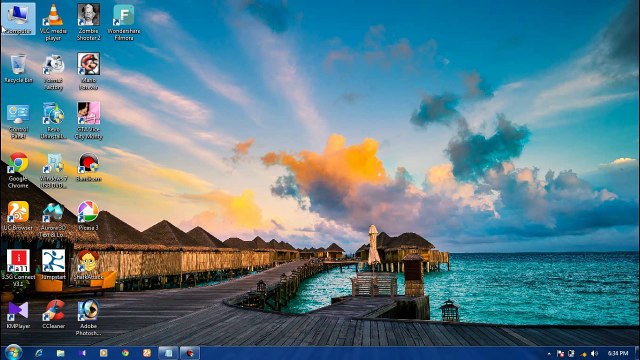The width and height of the screenshot is (640, 360).
Task: Open the Windows Start menu
Action: [13, 353]
